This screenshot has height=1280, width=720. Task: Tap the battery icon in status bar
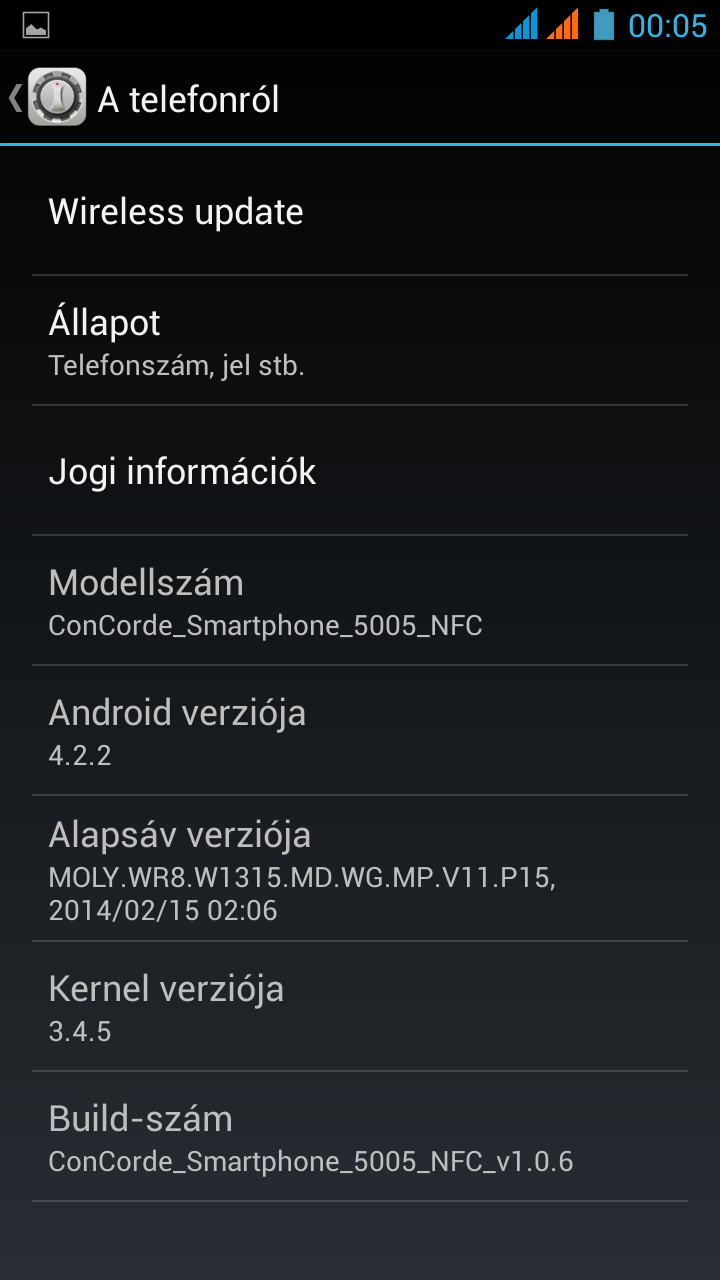[603, 24]
